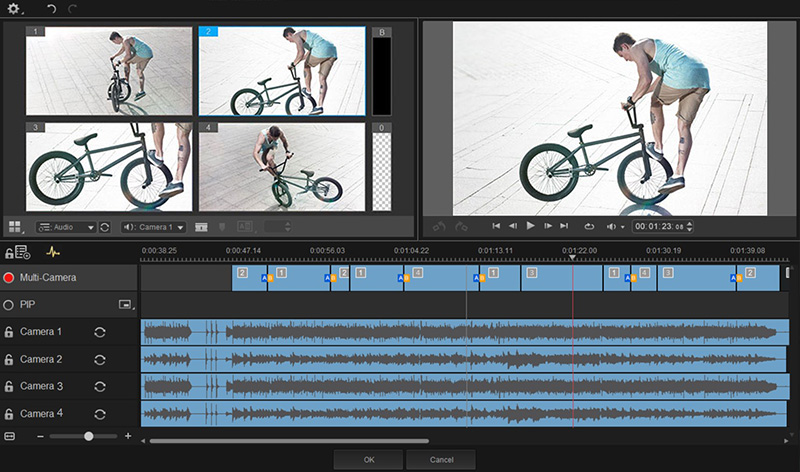This screenshot has height=472, width=800.
Task: Toggle the lock on Camera 3 track
Action: [9, 386]
